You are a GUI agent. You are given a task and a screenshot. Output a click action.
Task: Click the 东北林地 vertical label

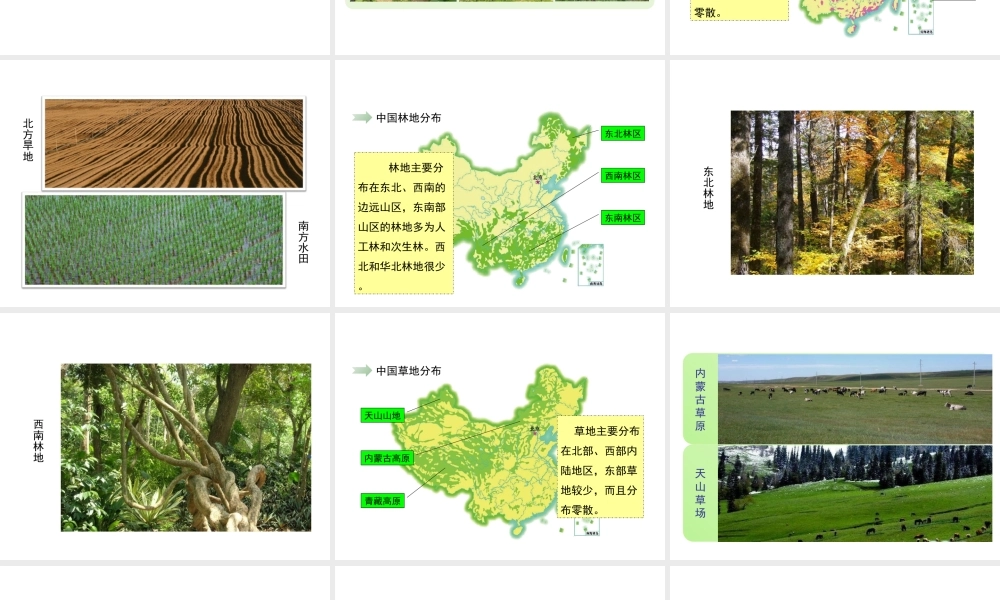(x=709, y=188)
